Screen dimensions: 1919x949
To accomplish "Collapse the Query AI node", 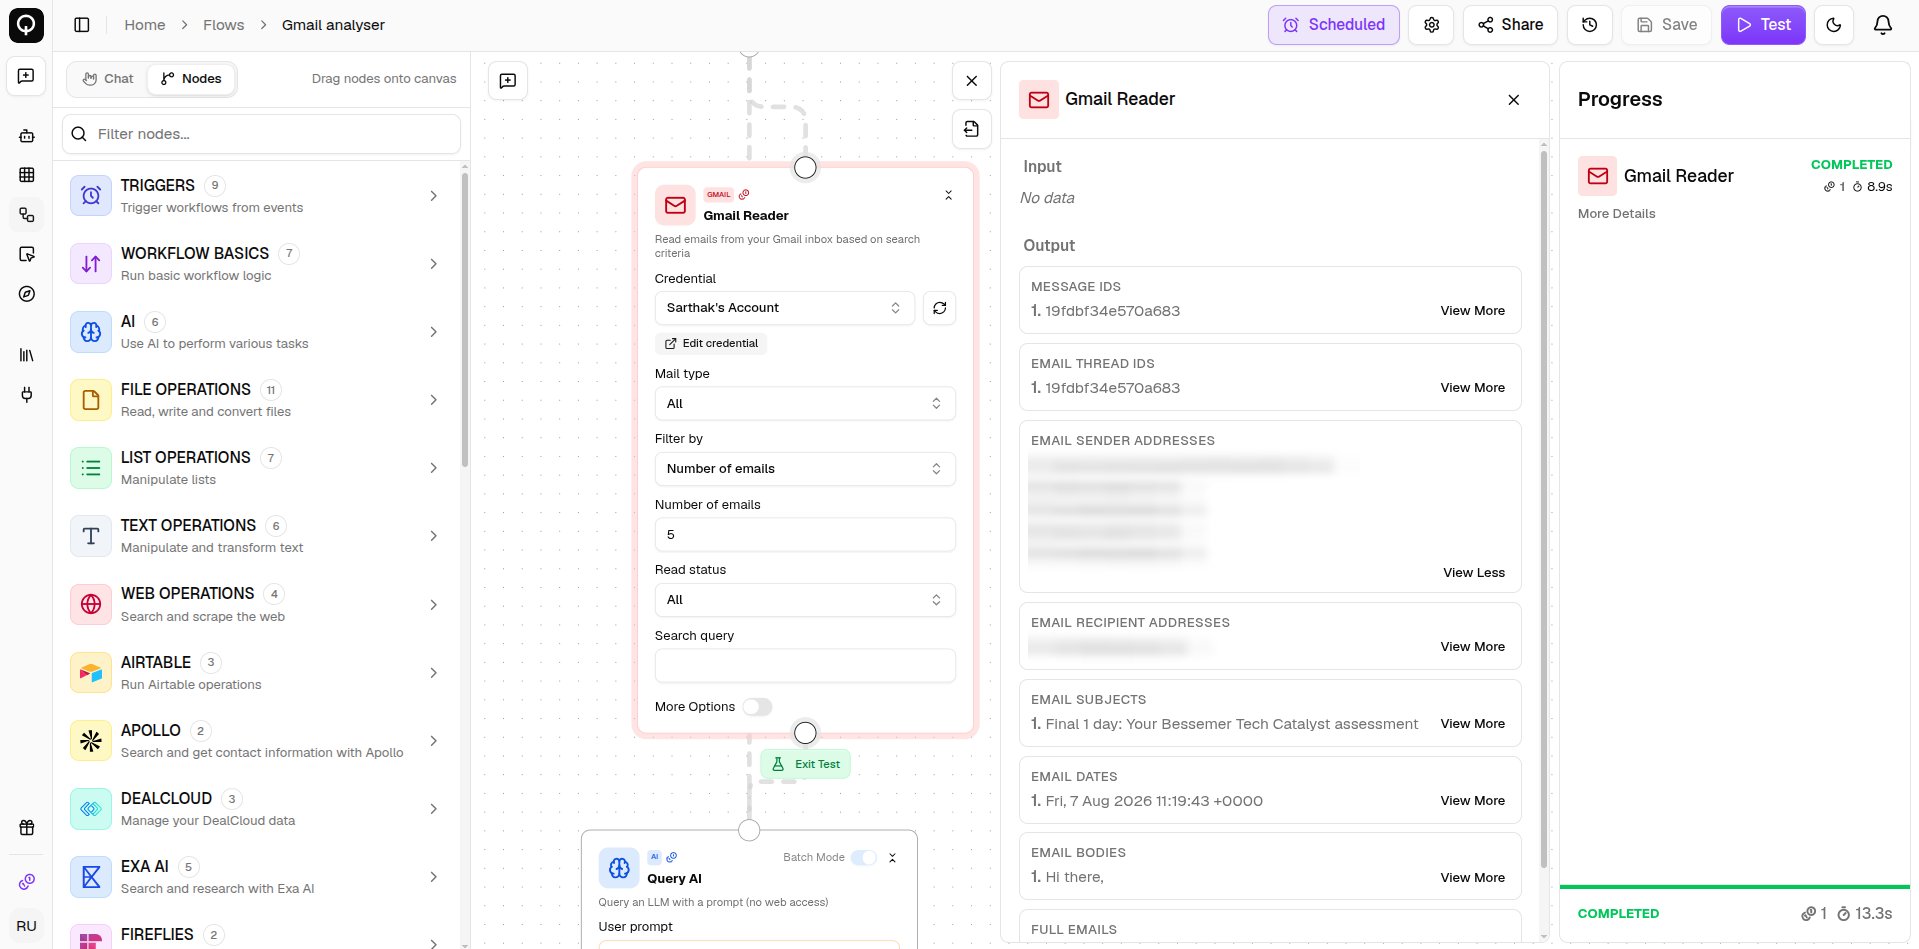I will click(x=893, y=858).
